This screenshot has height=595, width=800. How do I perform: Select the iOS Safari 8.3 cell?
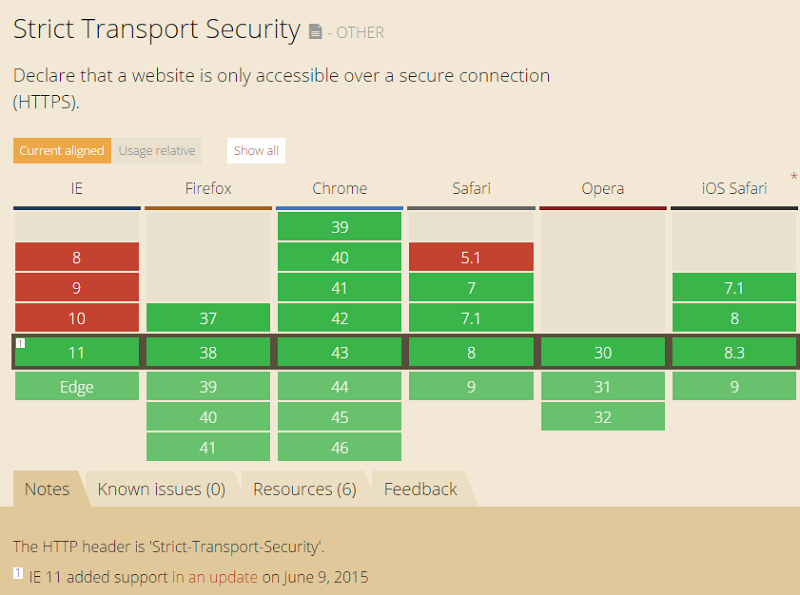tap(734, 352)
